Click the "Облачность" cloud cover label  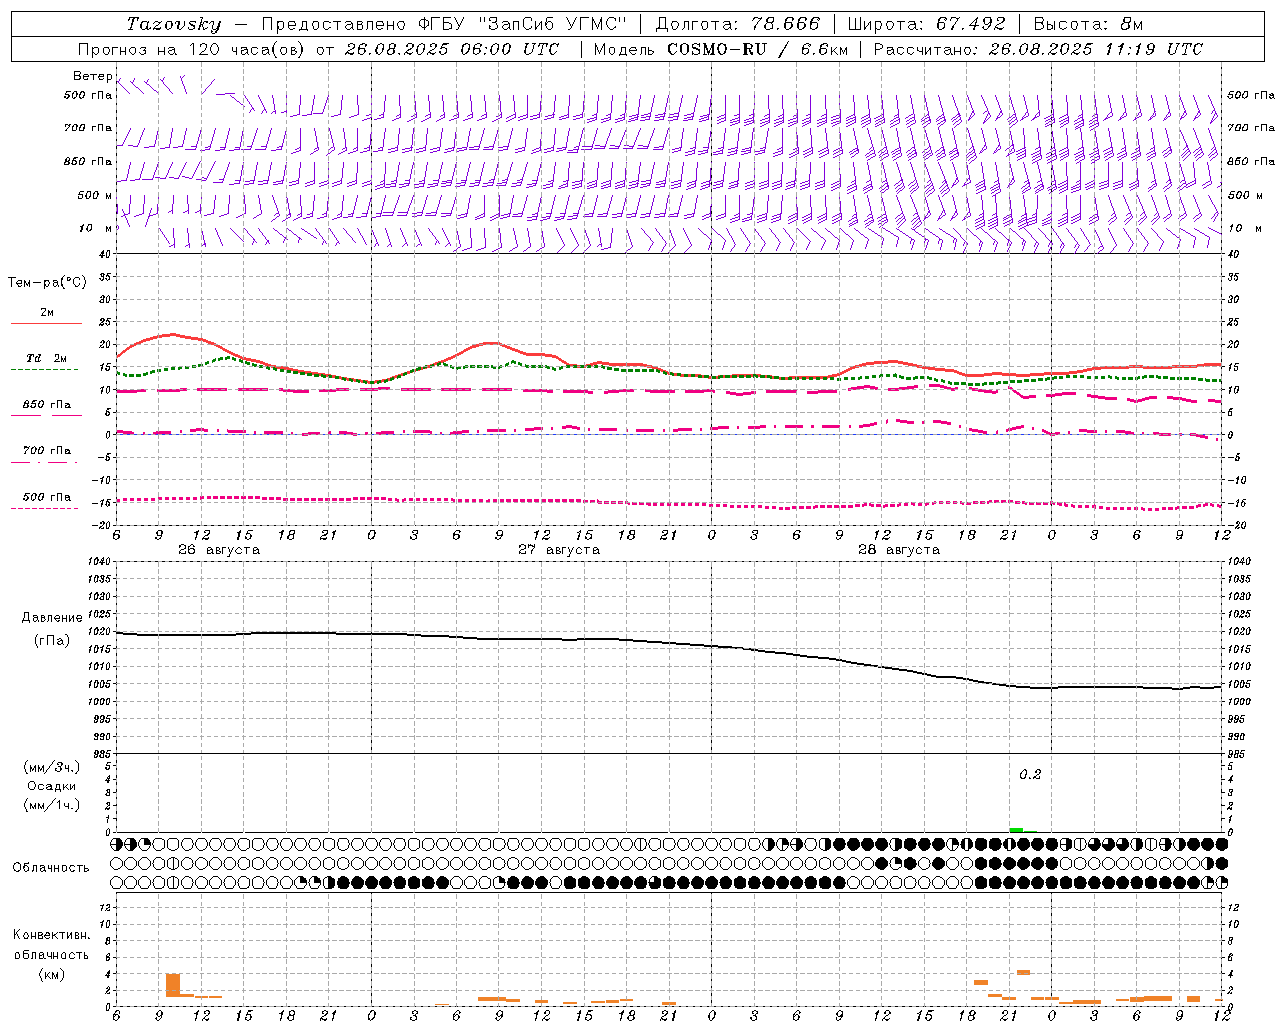point(51,868)
